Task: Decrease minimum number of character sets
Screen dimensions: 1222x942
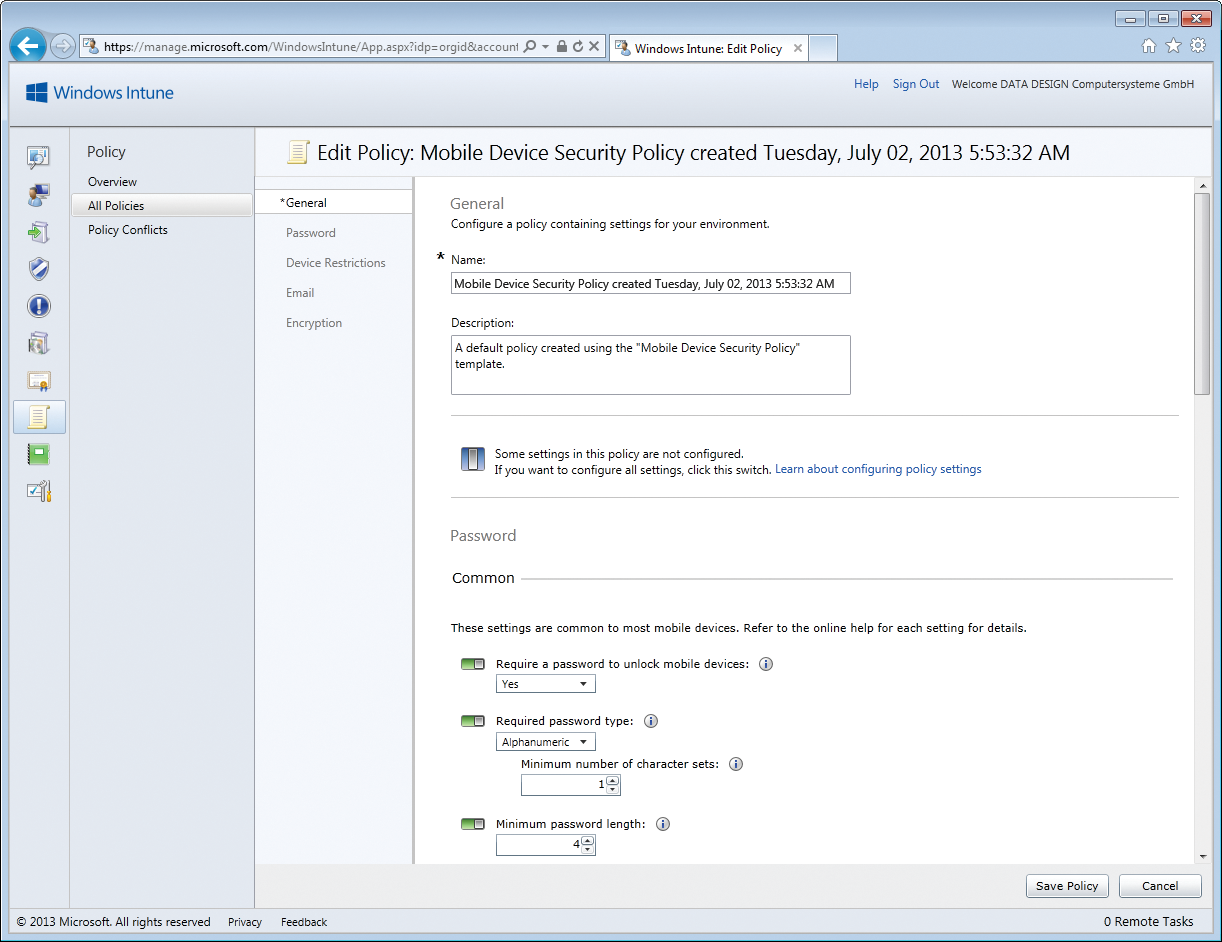Action: tap(613, 790)
